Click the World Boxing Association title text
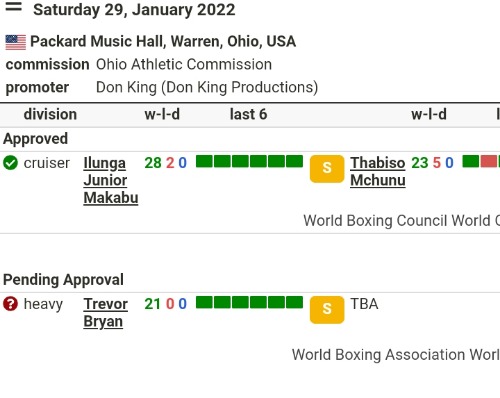The width and height of the screenshot is (500, 398). click(396, 355)
